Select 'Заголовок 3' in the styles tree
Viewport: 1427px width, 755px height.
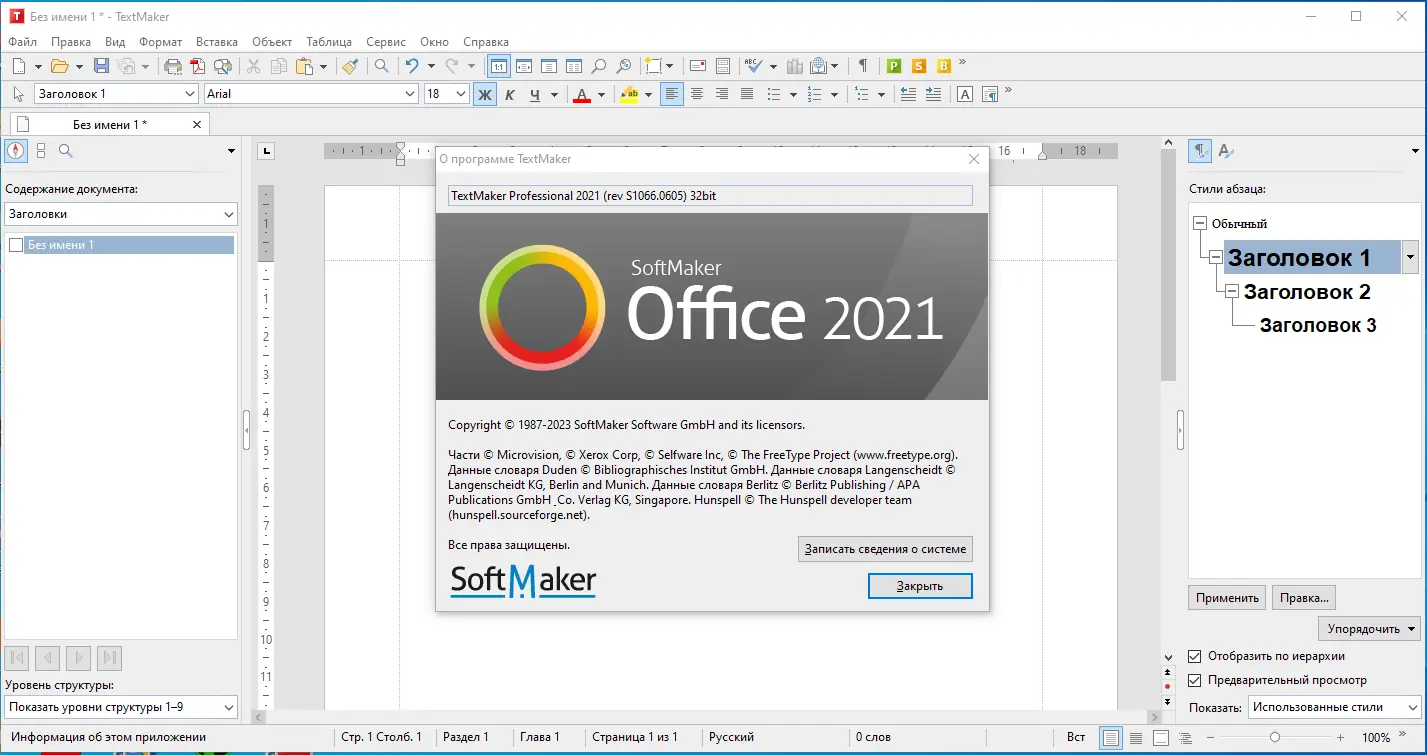click(x=1318, y=325)
